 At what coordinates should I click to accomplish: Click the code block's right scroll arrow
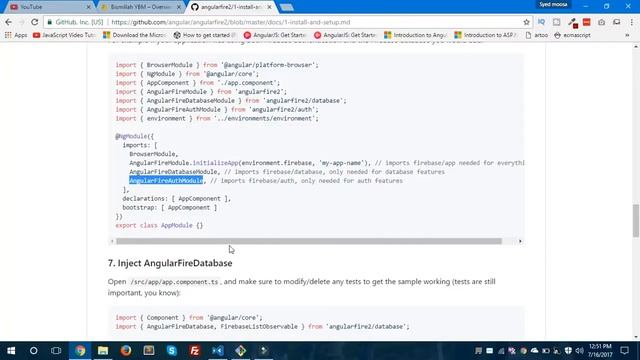click(520, 241)
